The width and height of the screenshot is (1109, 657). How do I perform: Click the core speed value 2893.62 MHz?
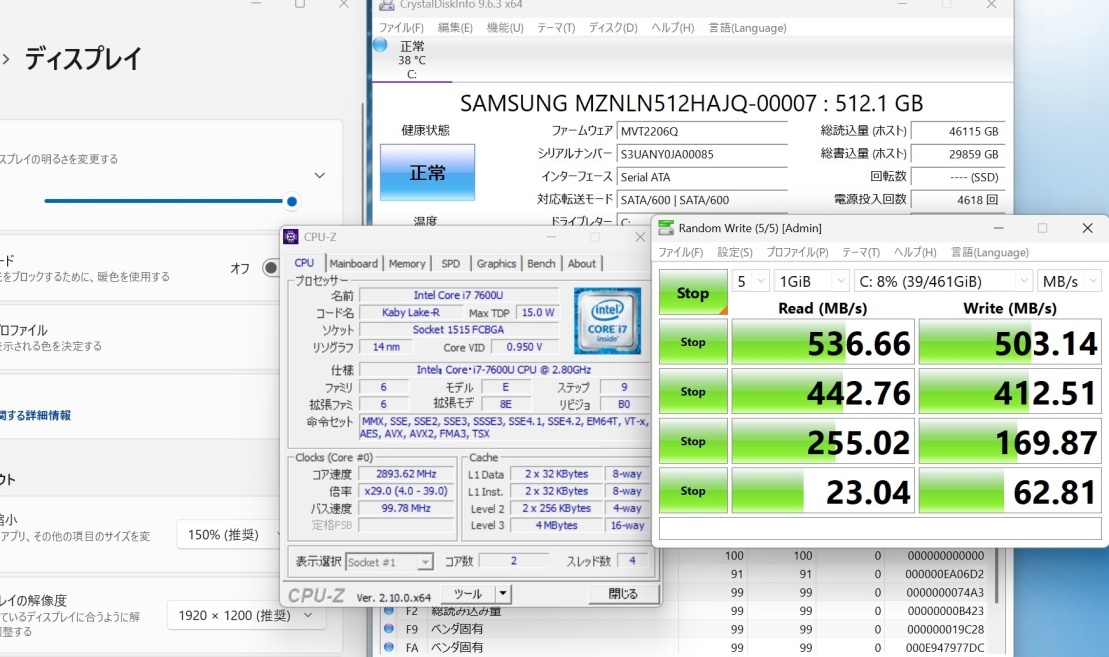(x=406, y=474)
